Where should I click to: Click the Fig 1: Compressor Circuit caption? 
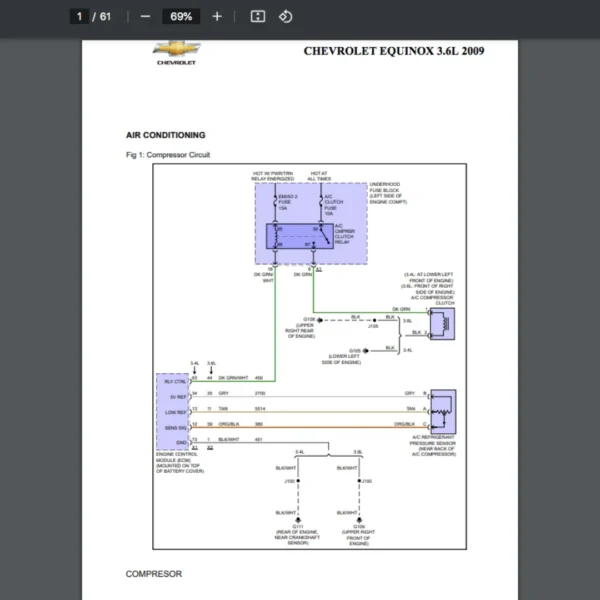168,155
